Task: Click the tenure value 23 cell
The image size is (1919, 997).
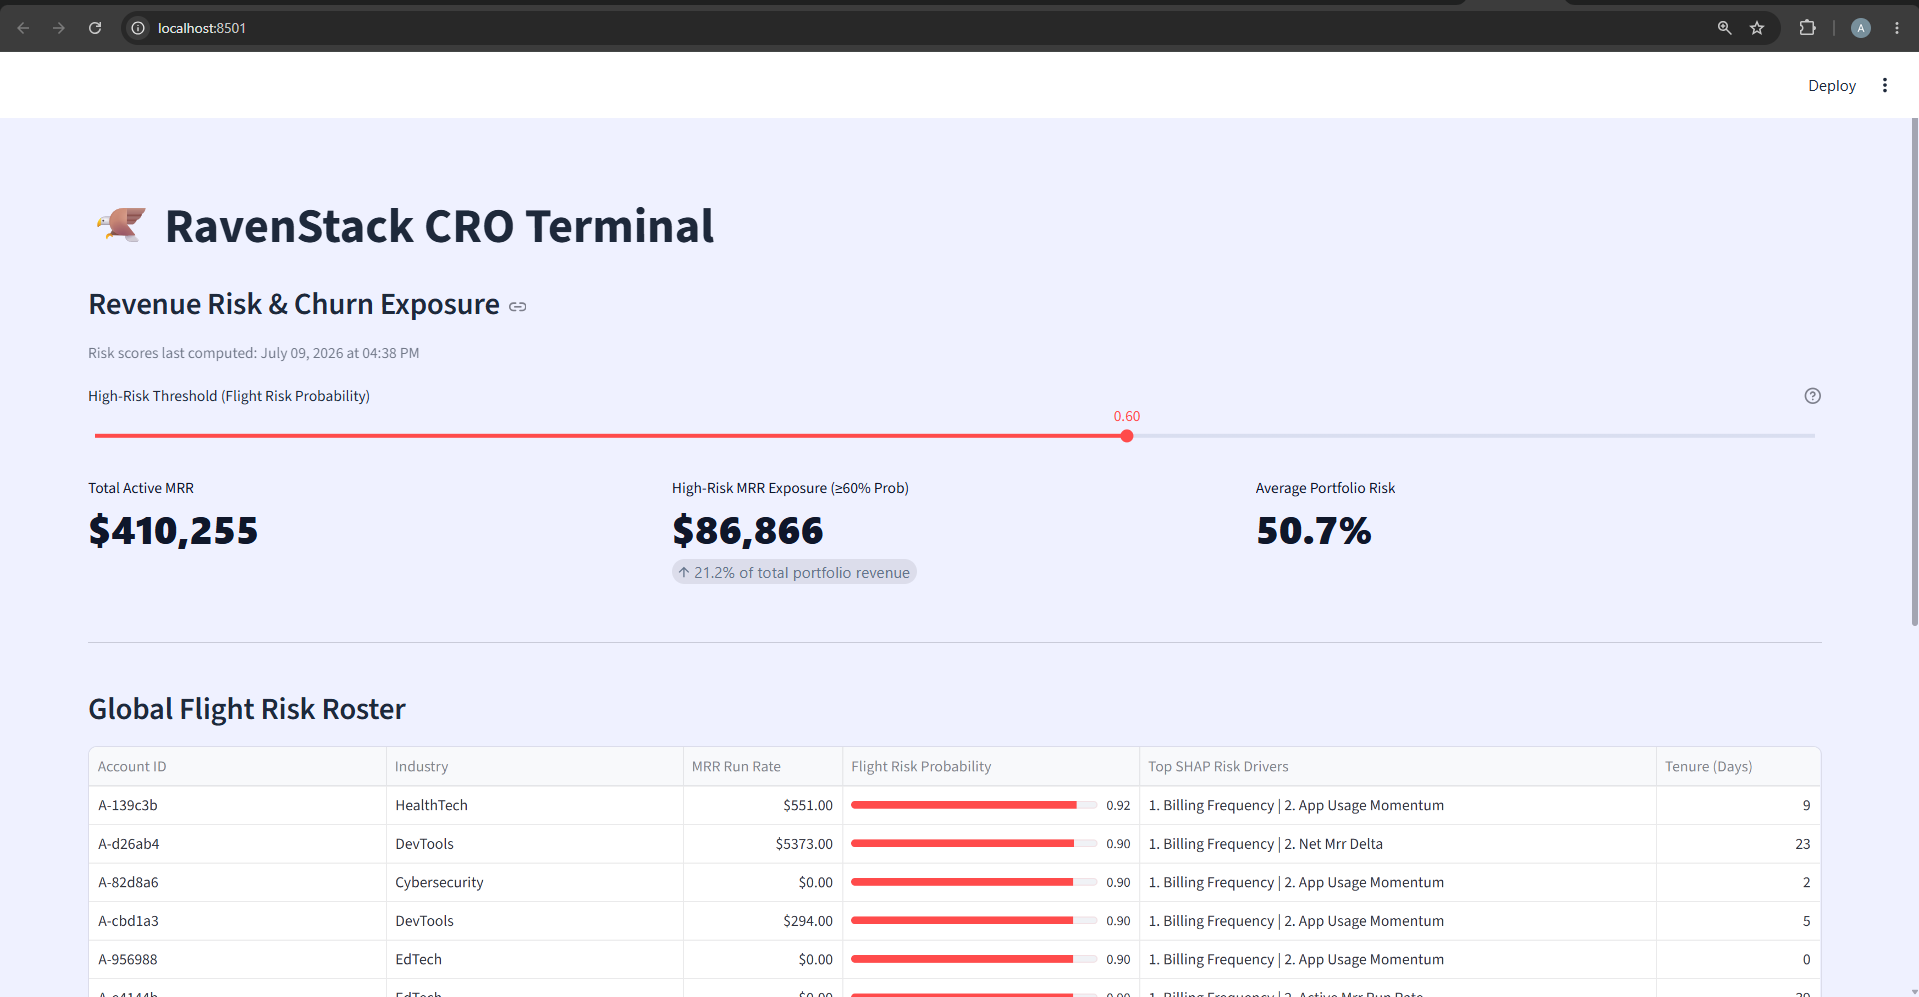Action: coord(1738,844)
